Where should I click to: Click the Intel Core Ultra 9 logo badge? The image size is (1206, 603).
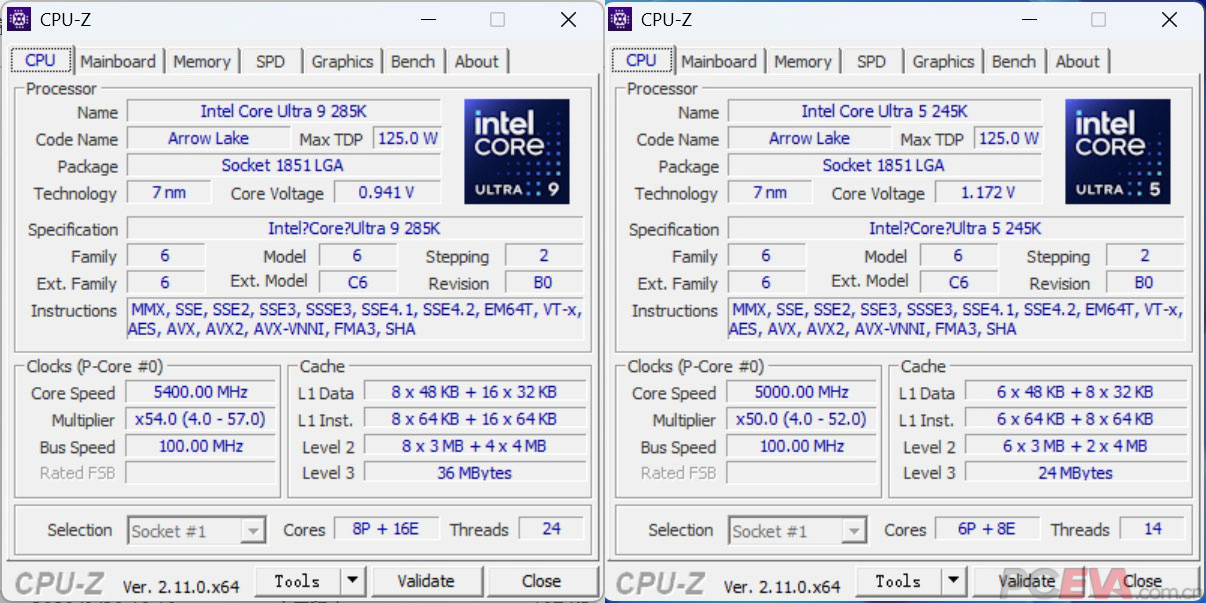(x=517, y=152)
